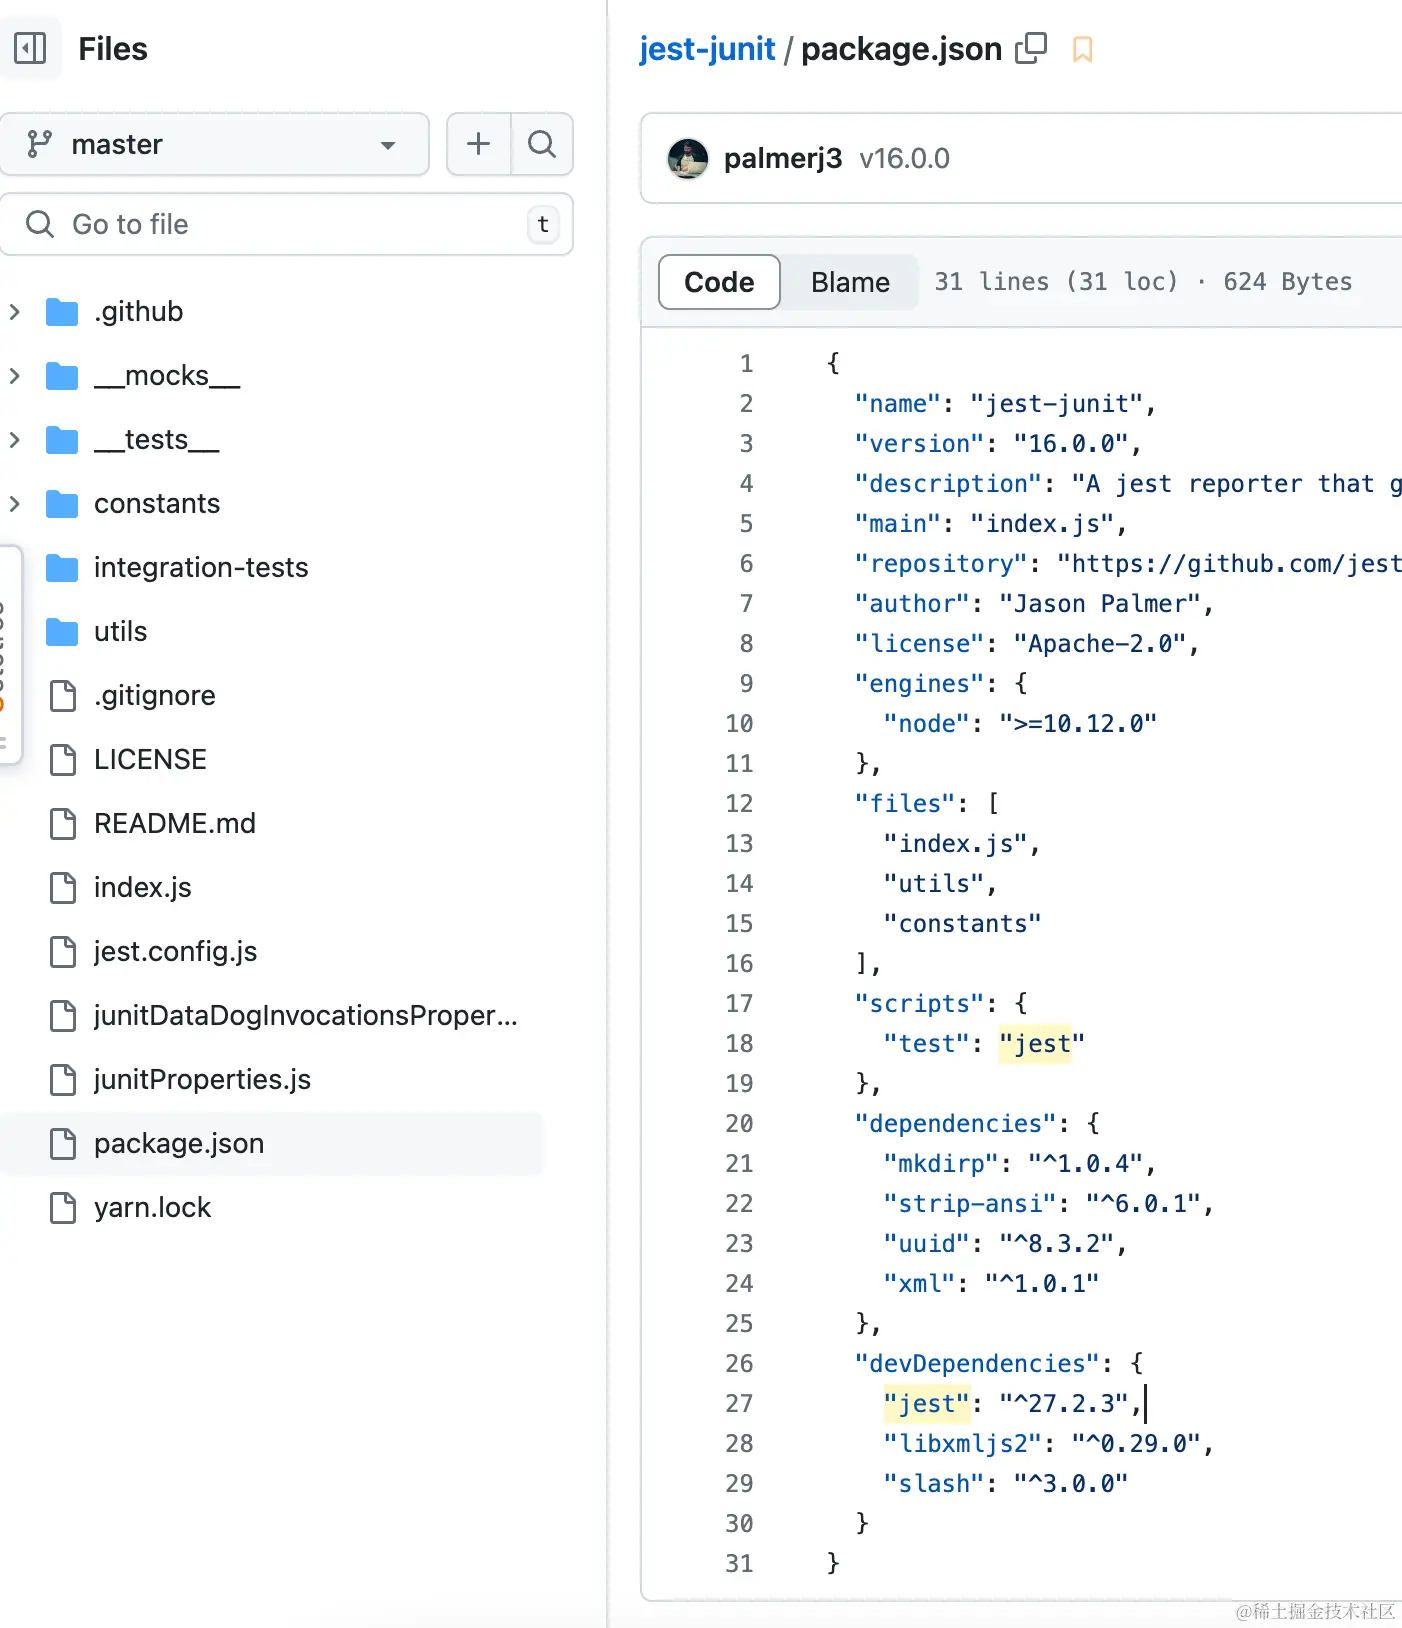This screenshot has height=1628, width=1402.
Task: Open the jest-junit repository link
Action: [x=707, y=49]
